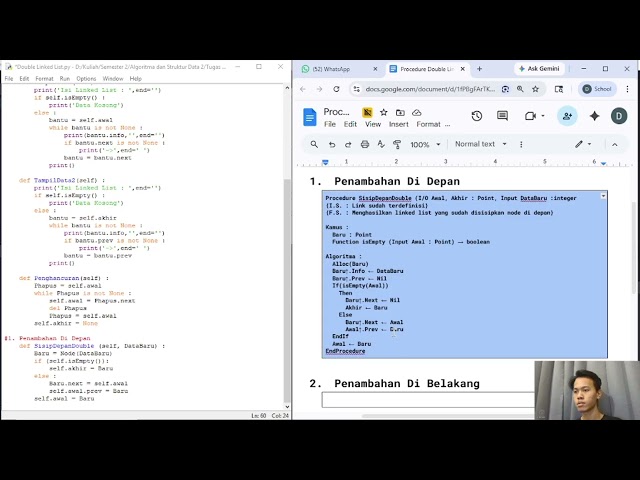Open the Window menu in IDLE

(x=113, y=78)
